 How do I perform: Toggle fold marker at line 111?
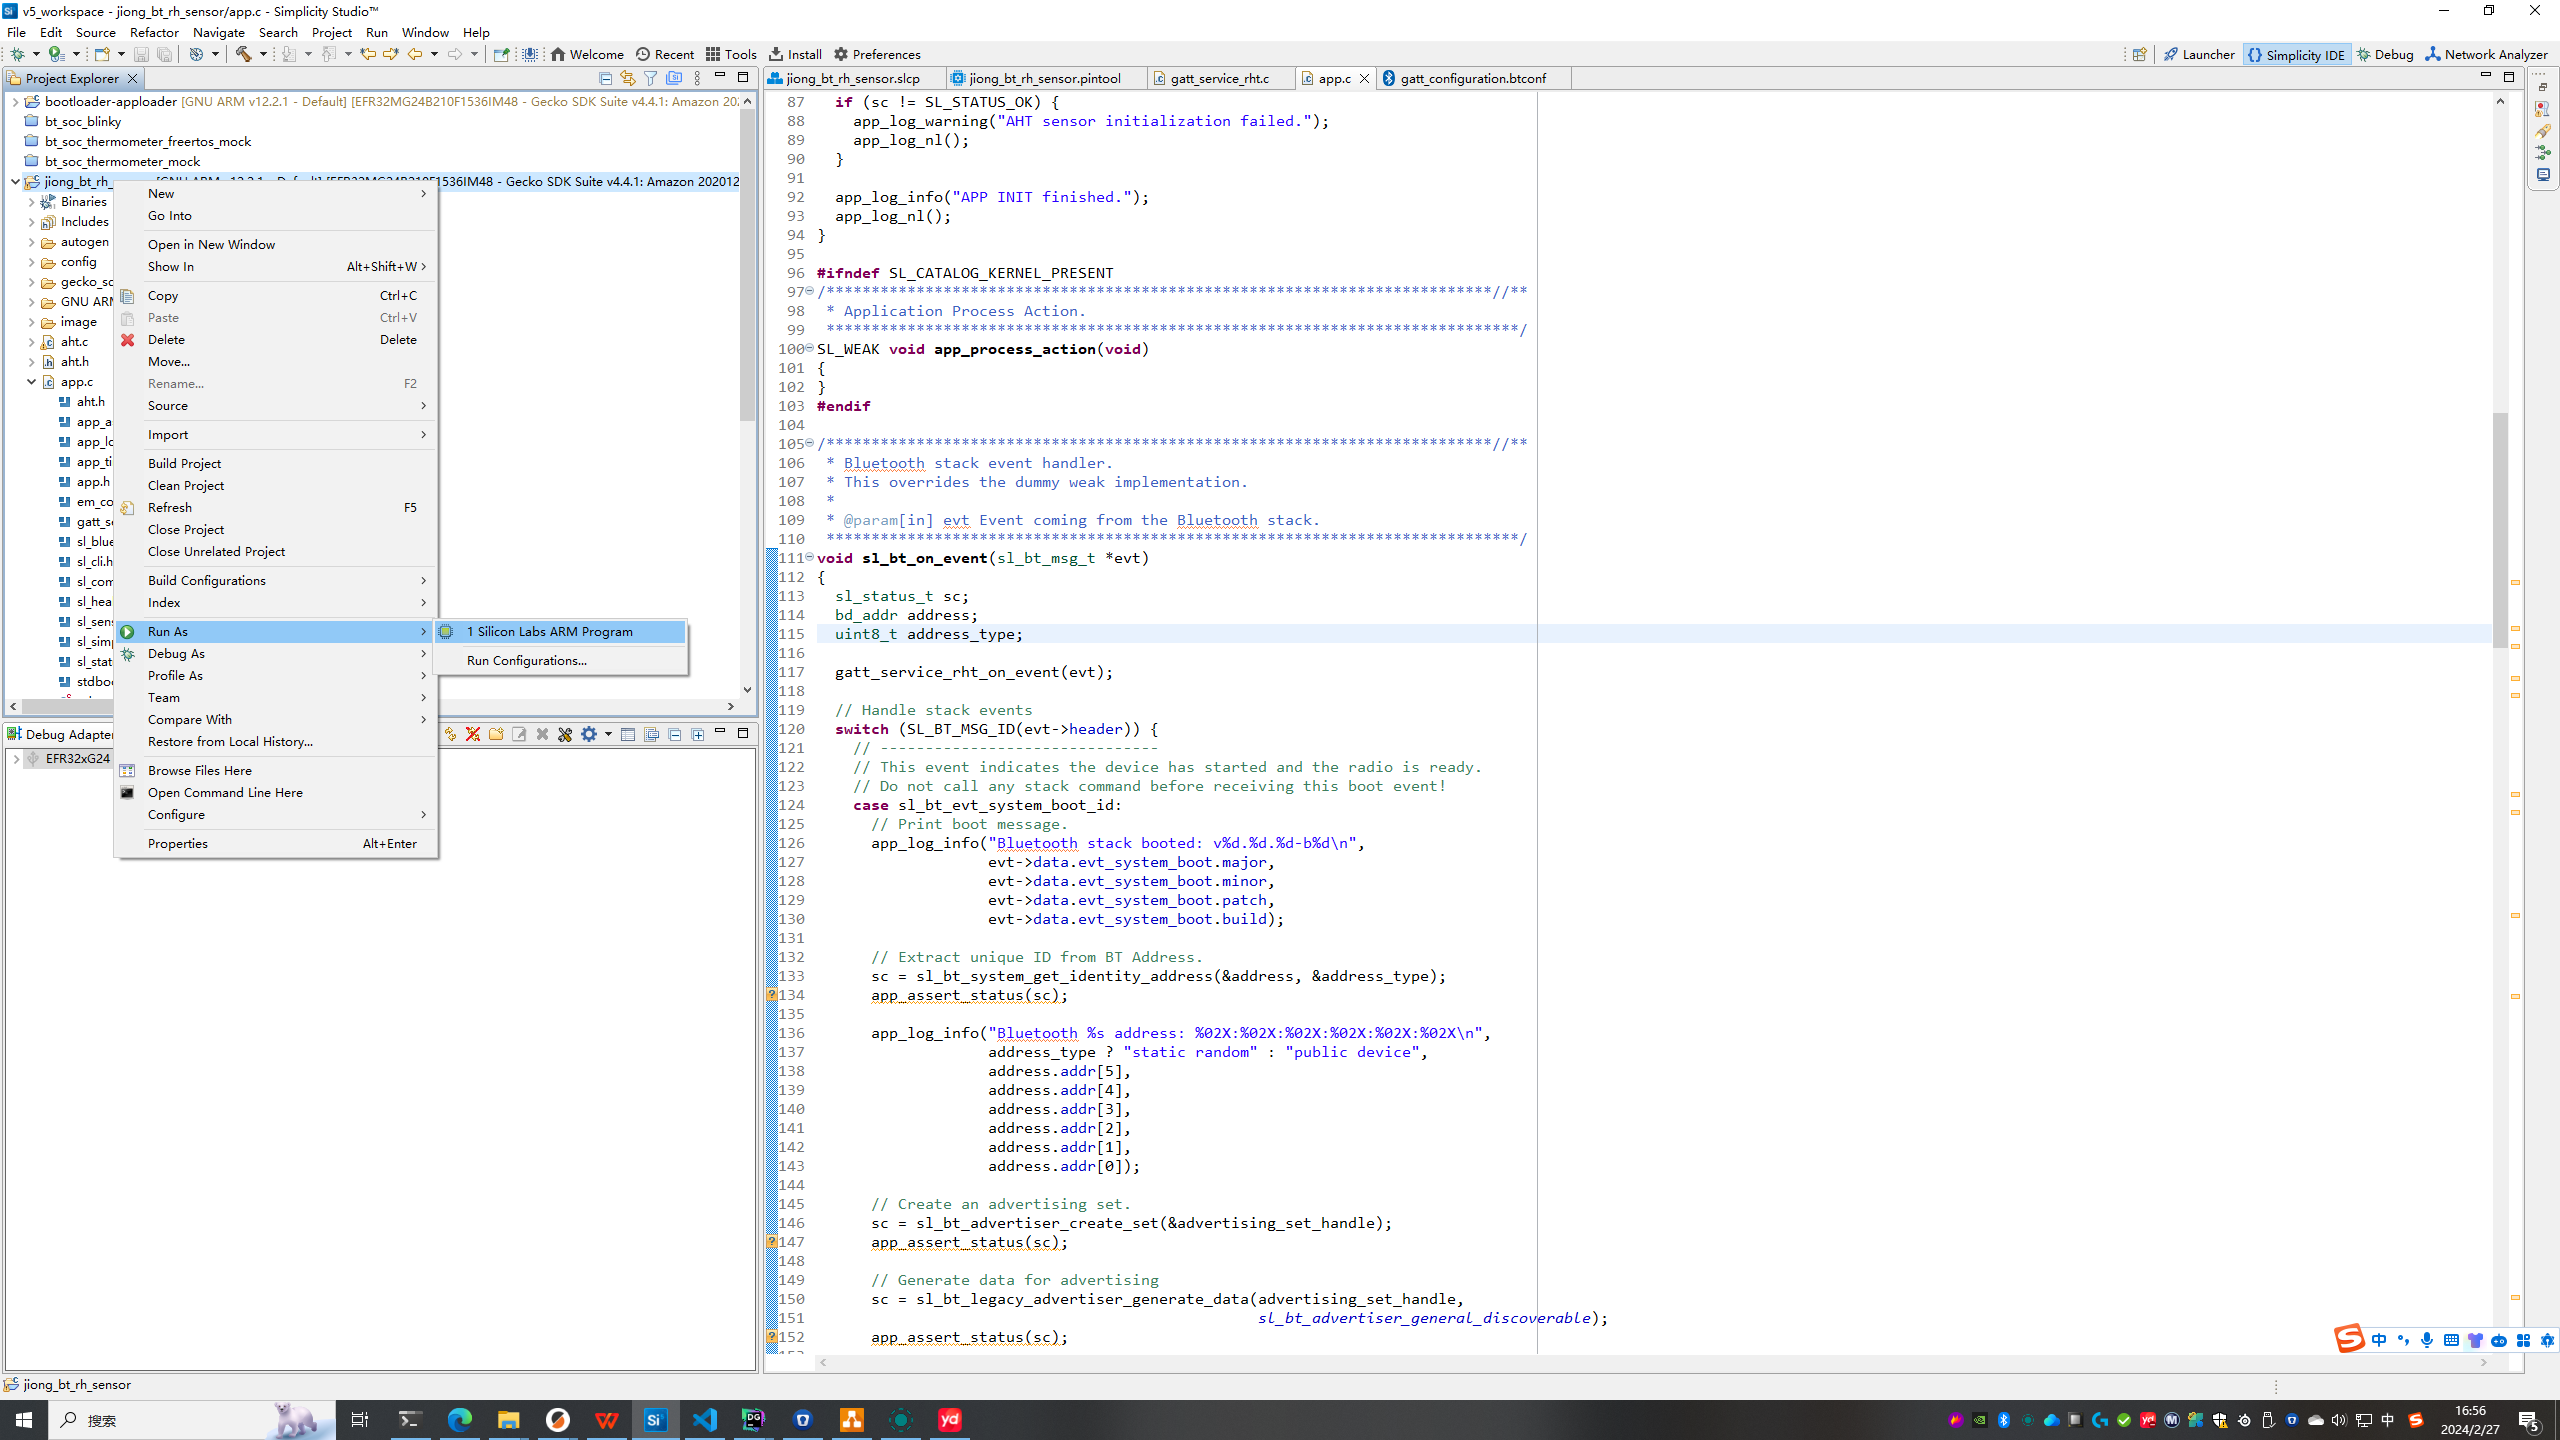[x=810, y=557]
